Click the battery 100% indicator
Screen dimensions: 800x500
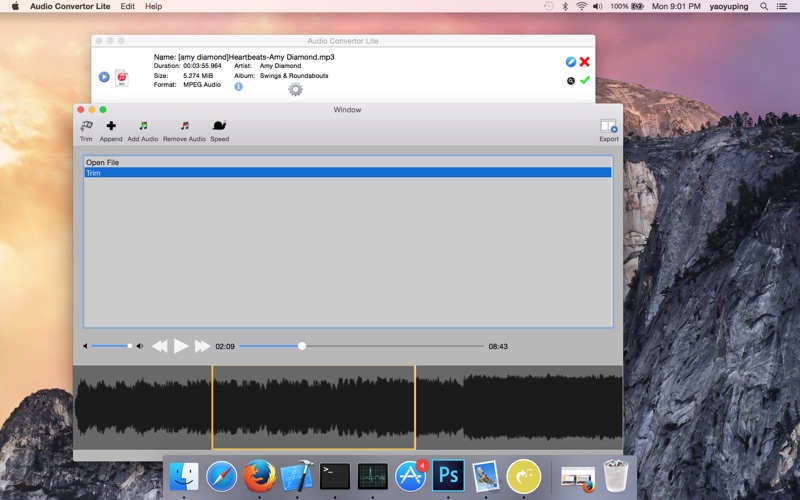tap(627, 6)
